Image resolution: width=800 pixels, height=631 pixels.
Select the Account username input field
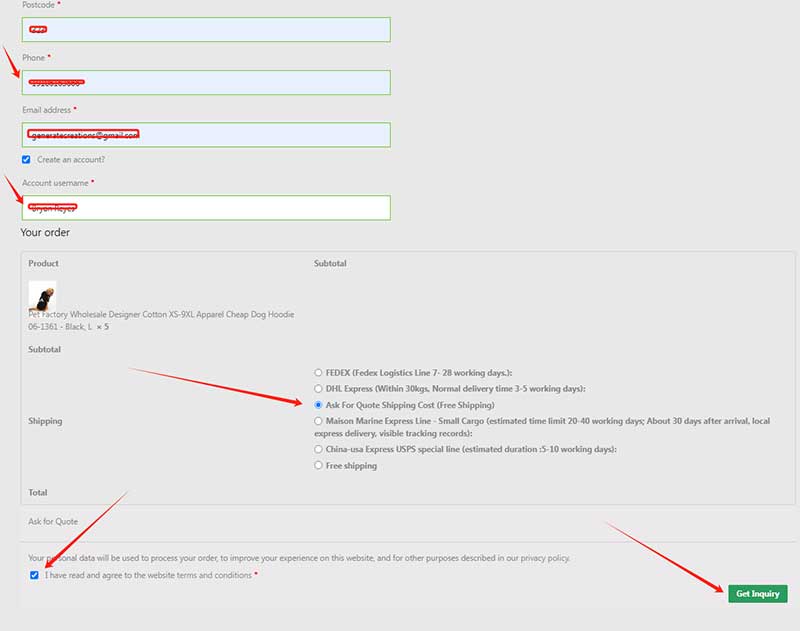(x=206, y=207)
